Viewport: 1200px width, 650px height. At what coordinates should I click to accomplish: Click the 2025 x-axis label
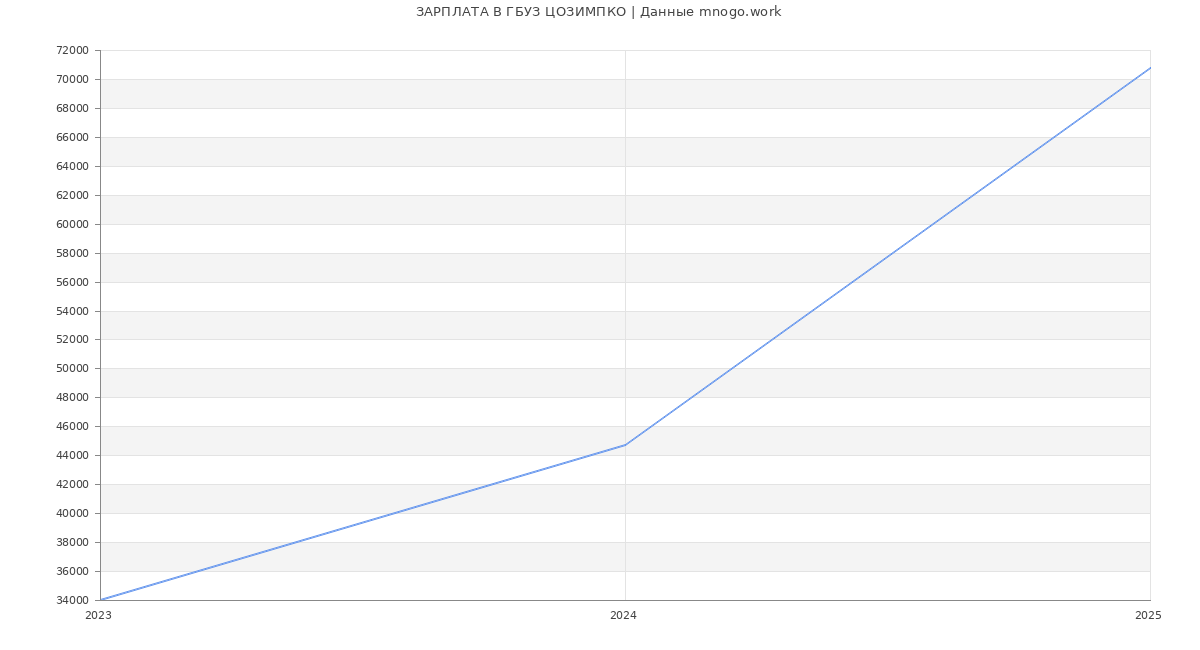1148,616
